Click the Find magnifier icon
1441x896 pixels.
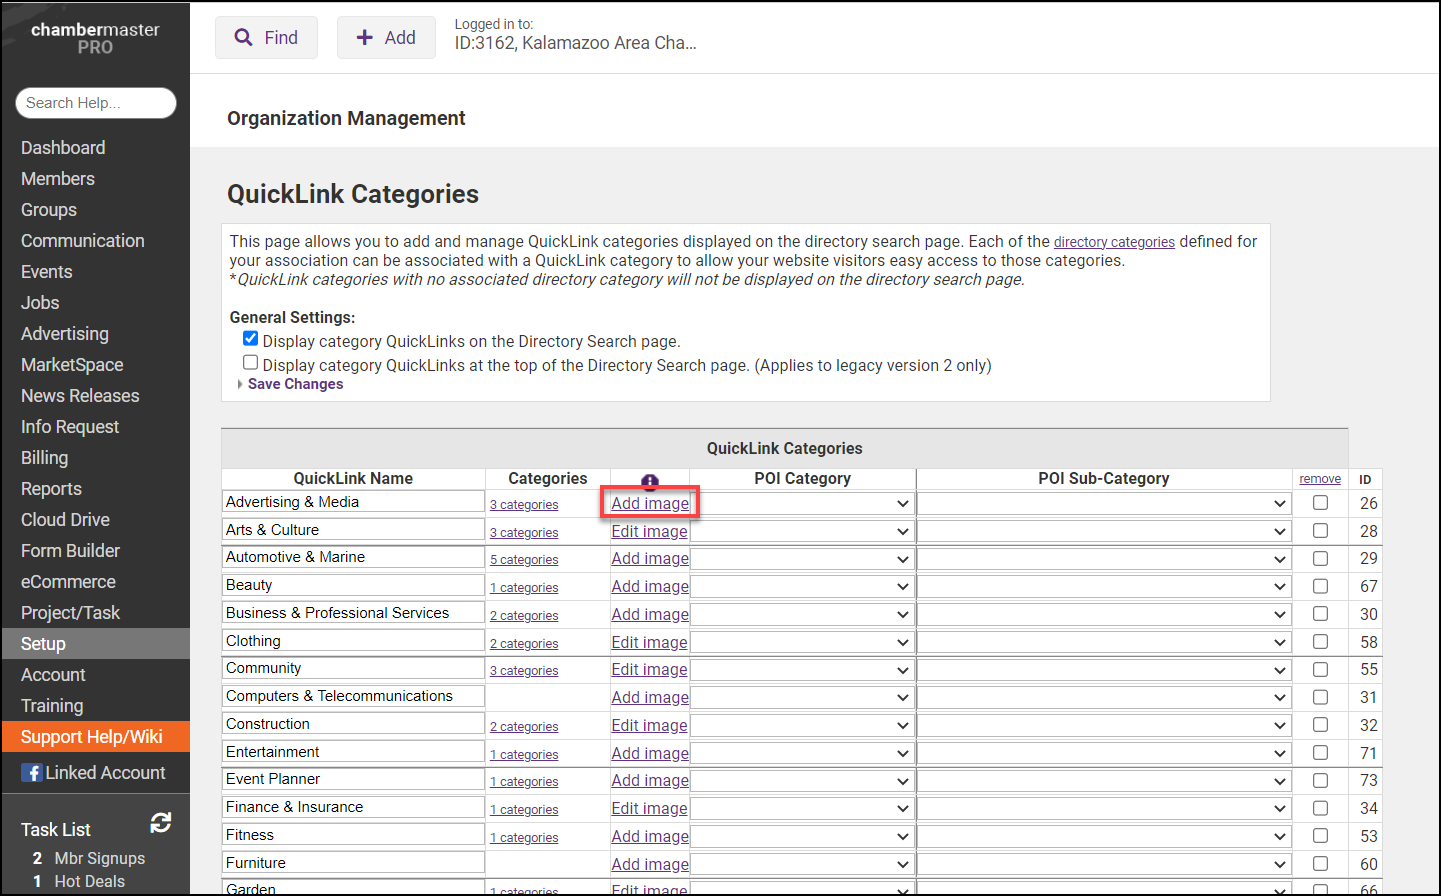(x=244, y=36)
